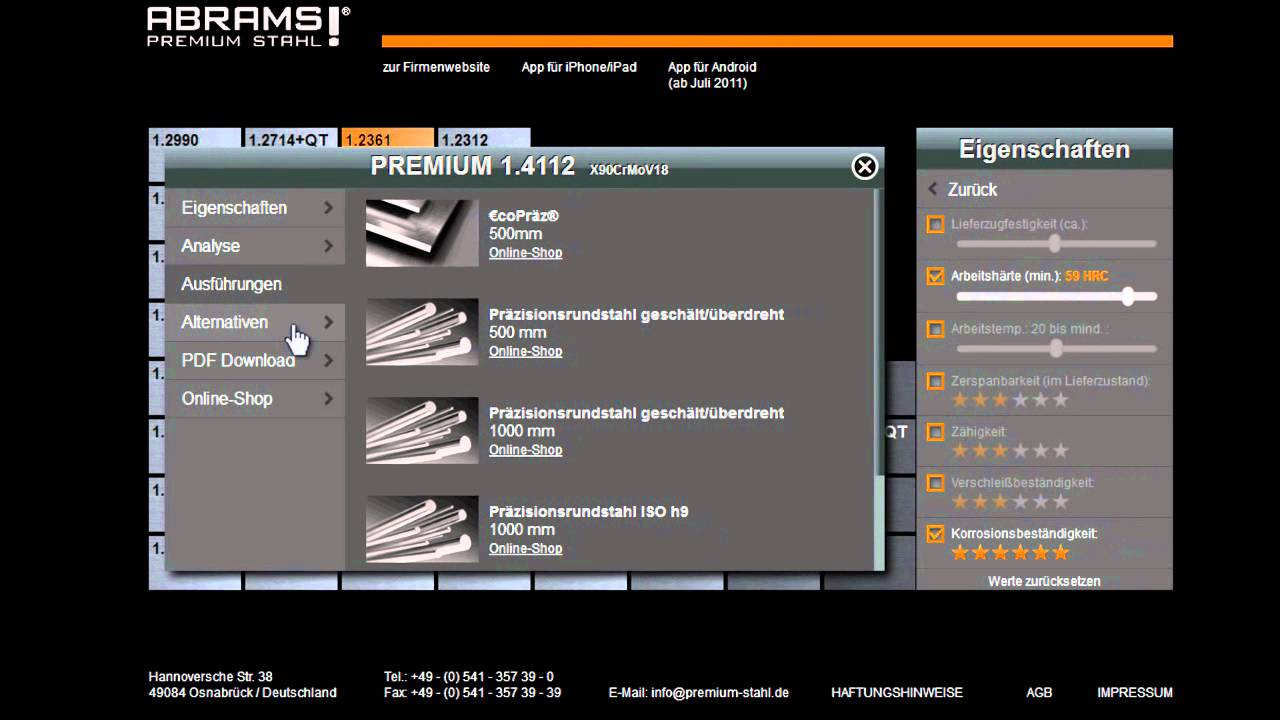Screen dimensions: 1280x720
Task: Enable the Verschleißbeständigkeit checkbox
Action: tap(935, 483)
